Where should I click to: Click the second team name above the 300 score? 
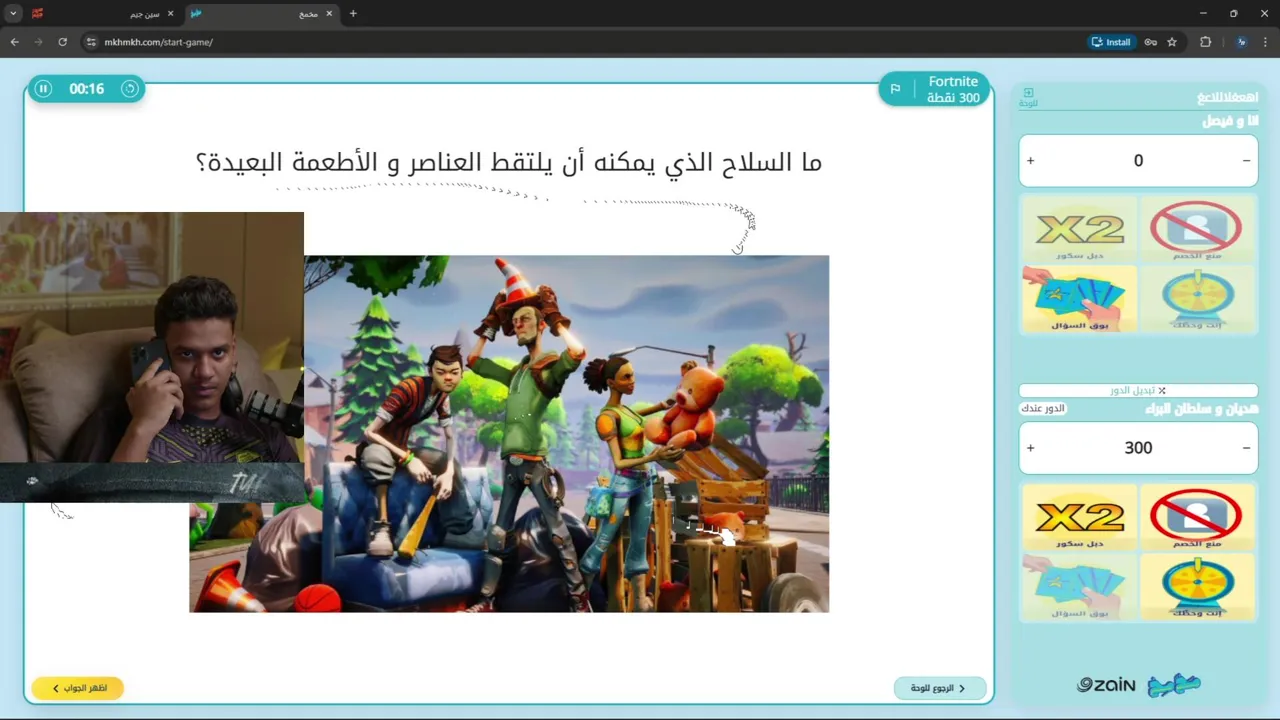point(1202,409)
